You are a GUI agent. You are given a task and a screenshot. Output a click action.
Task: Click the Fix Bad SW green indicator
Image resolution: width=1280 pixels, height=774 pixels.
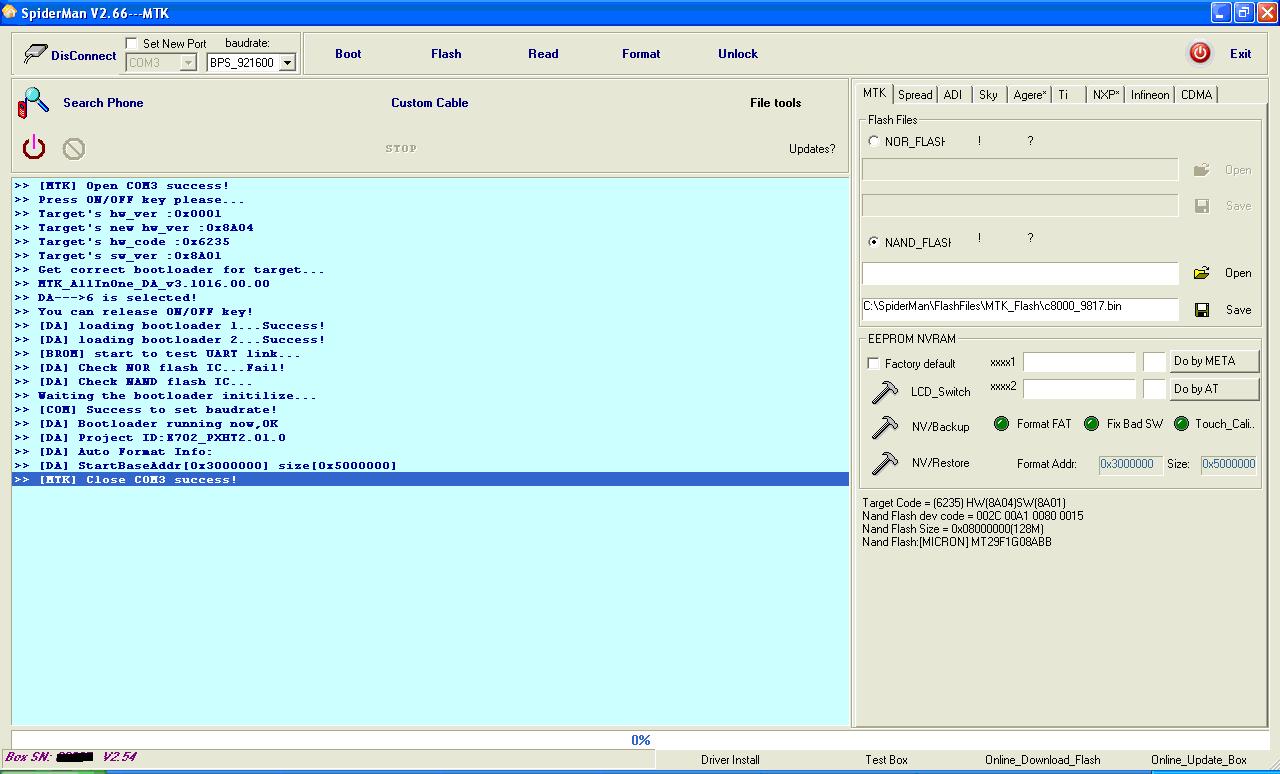coord(1091,424)
